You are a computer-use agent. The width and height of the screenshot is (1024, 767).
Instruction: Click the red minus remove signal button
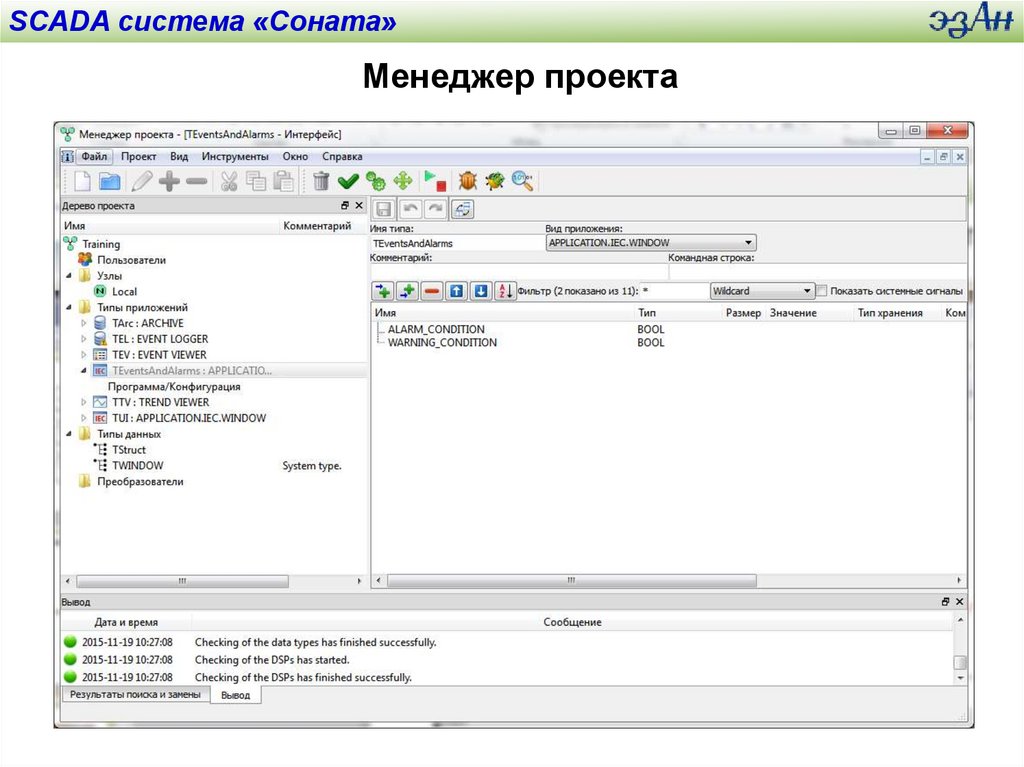coord(432,291)
